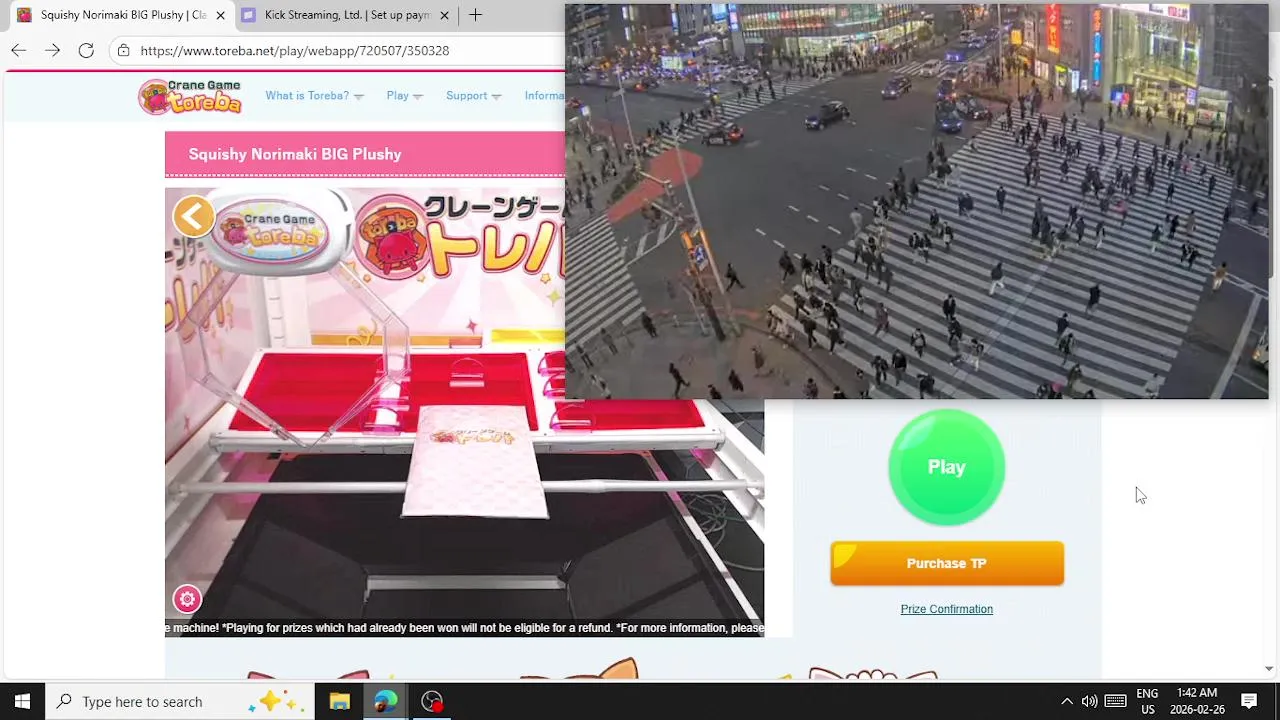Click the Shibuya crossing video overlay
Image resolution: width=1280 pixels, height=720 pixels.
coord(916,201)
